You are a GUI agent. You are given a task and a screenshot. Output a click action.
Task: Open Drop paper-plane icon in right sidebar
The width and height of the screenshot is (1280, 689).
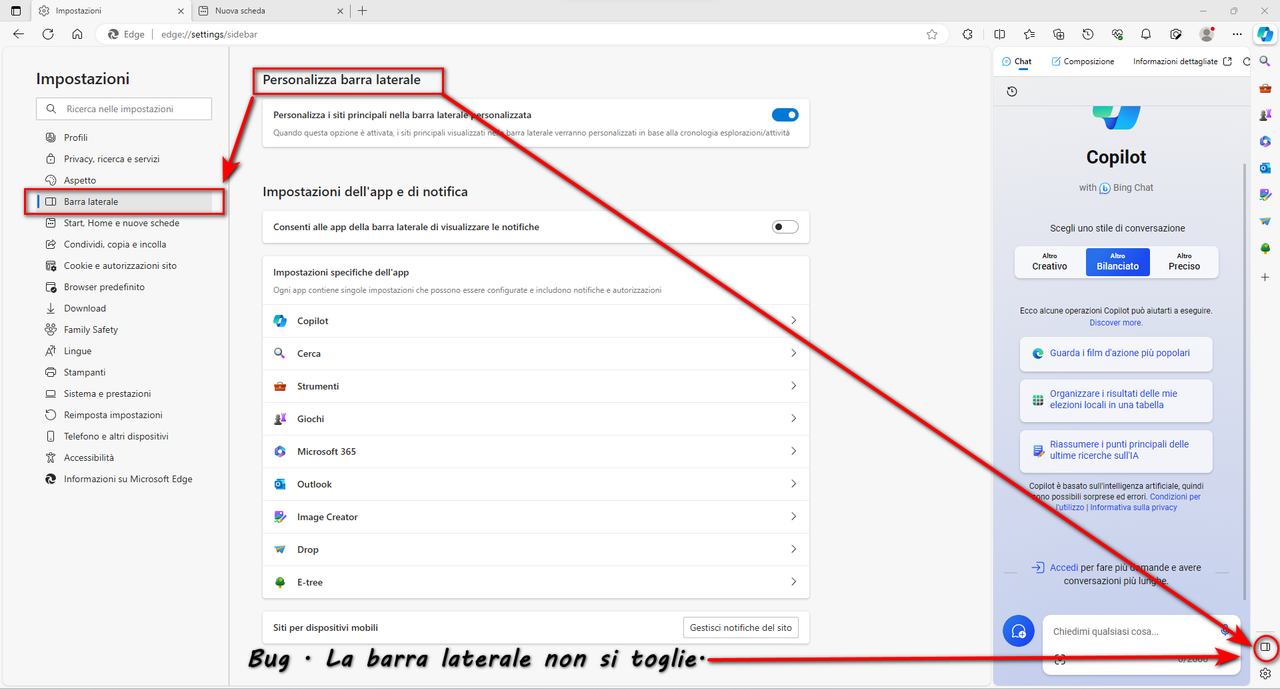pyautogui.click(x=1265, y=221)
